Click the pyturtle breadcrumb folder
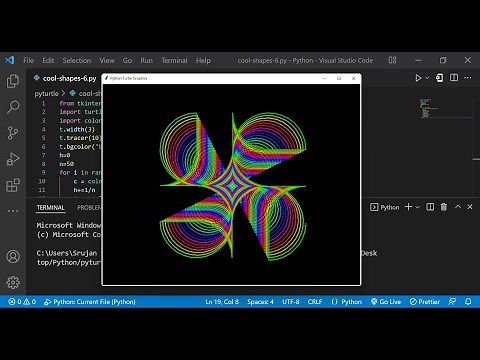This screenshot has width=480, height=360. [x=46, y=94]
